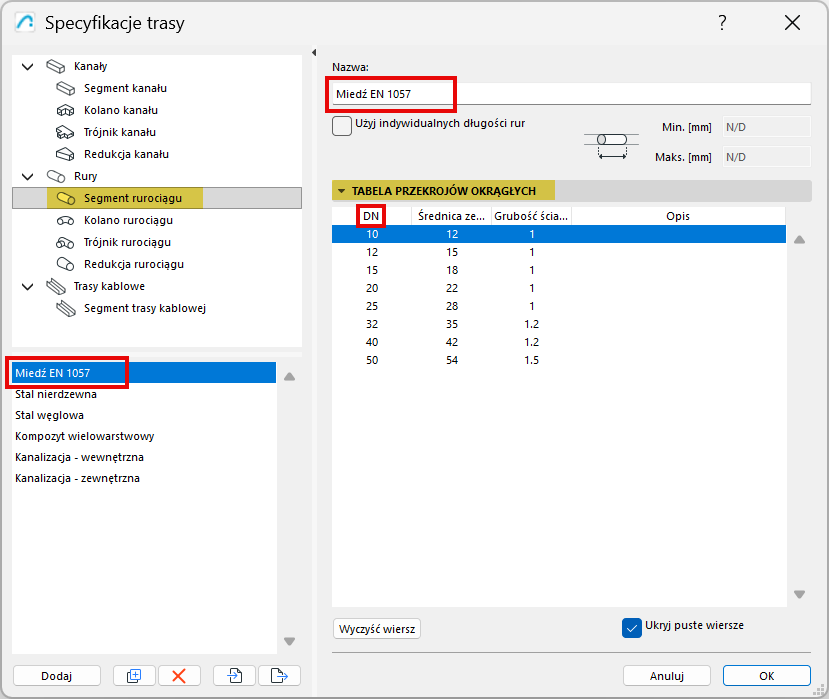Click the pipe length diagram icon

point(612,145)
